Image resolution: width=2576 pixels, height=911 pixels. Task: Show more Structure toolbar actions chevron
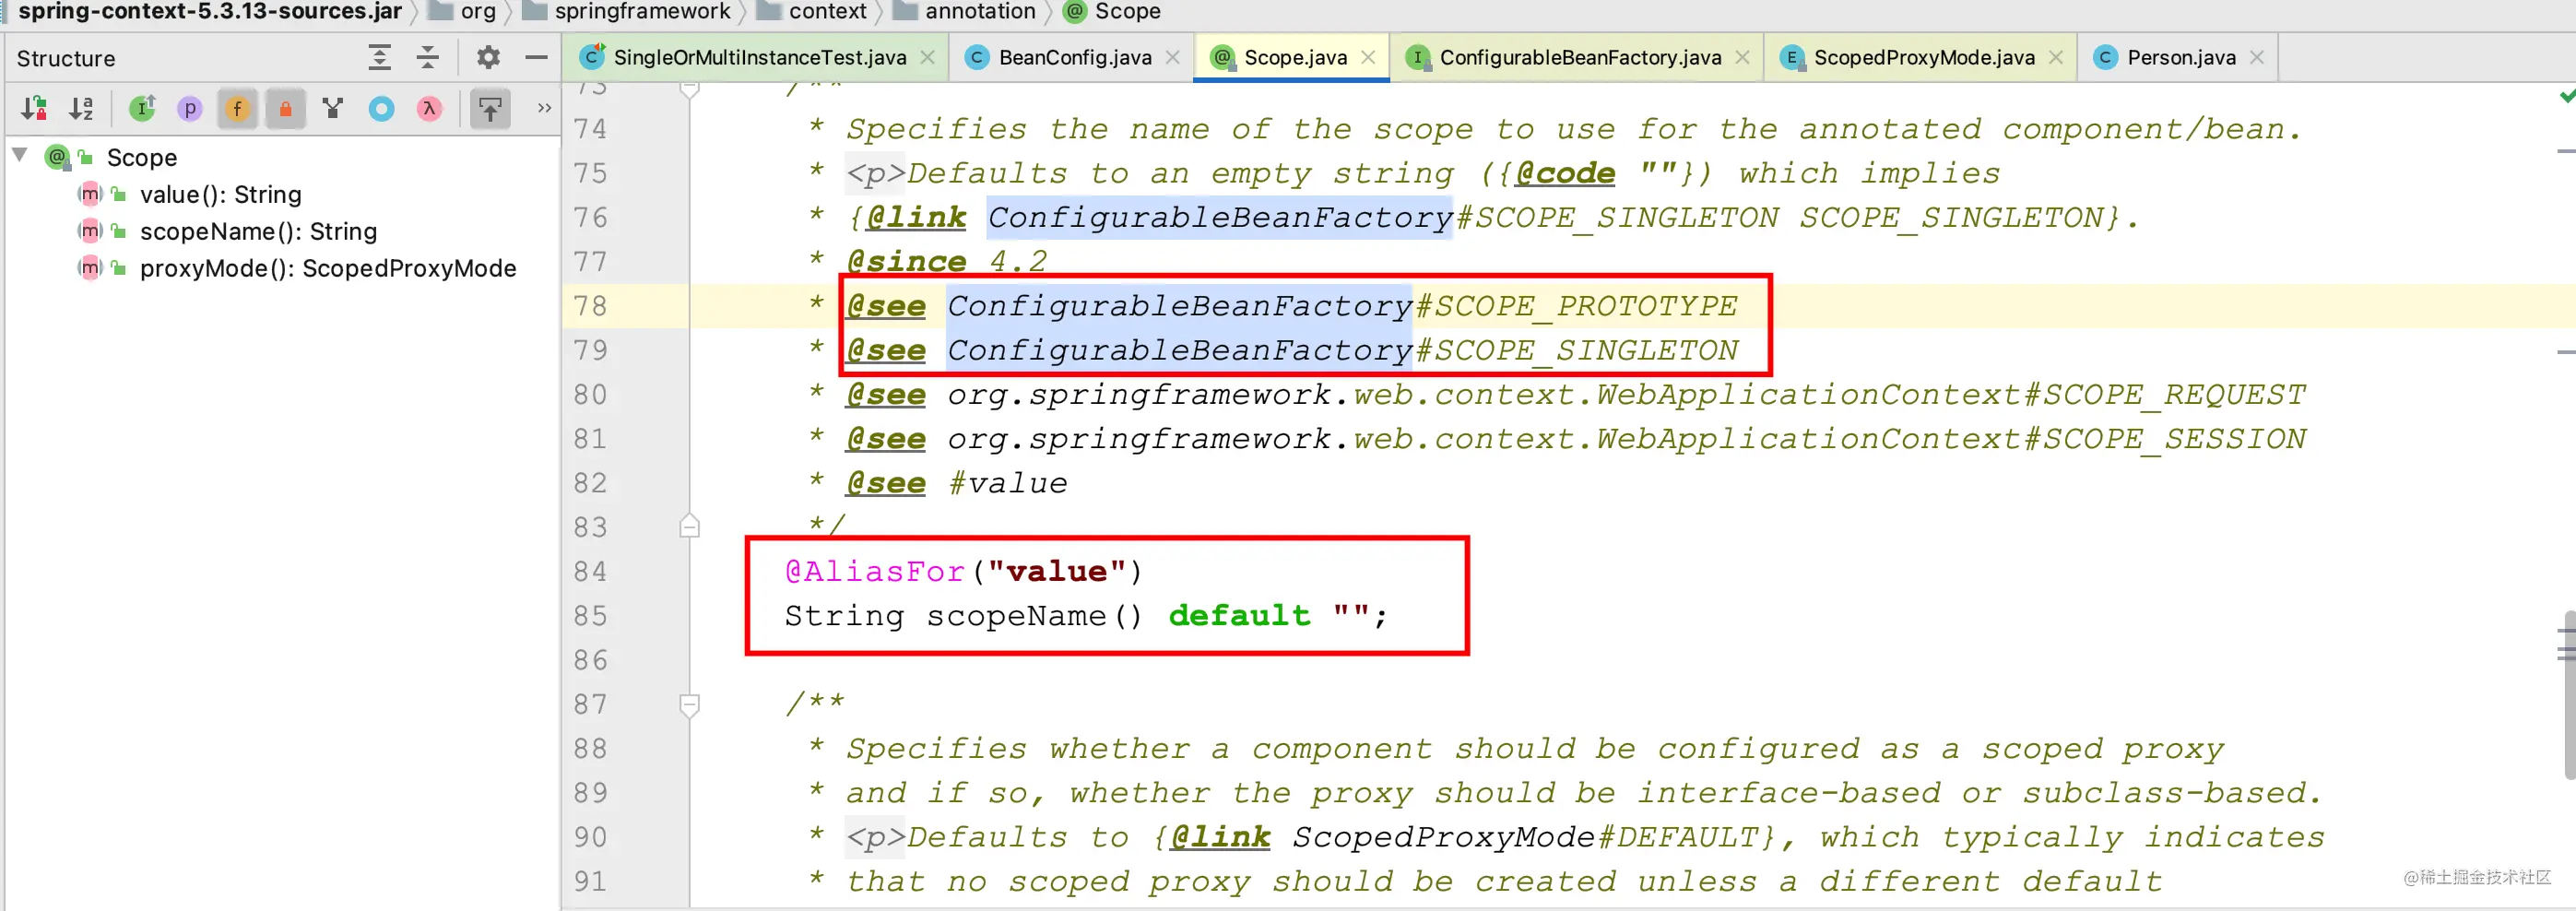coord(544,108)
